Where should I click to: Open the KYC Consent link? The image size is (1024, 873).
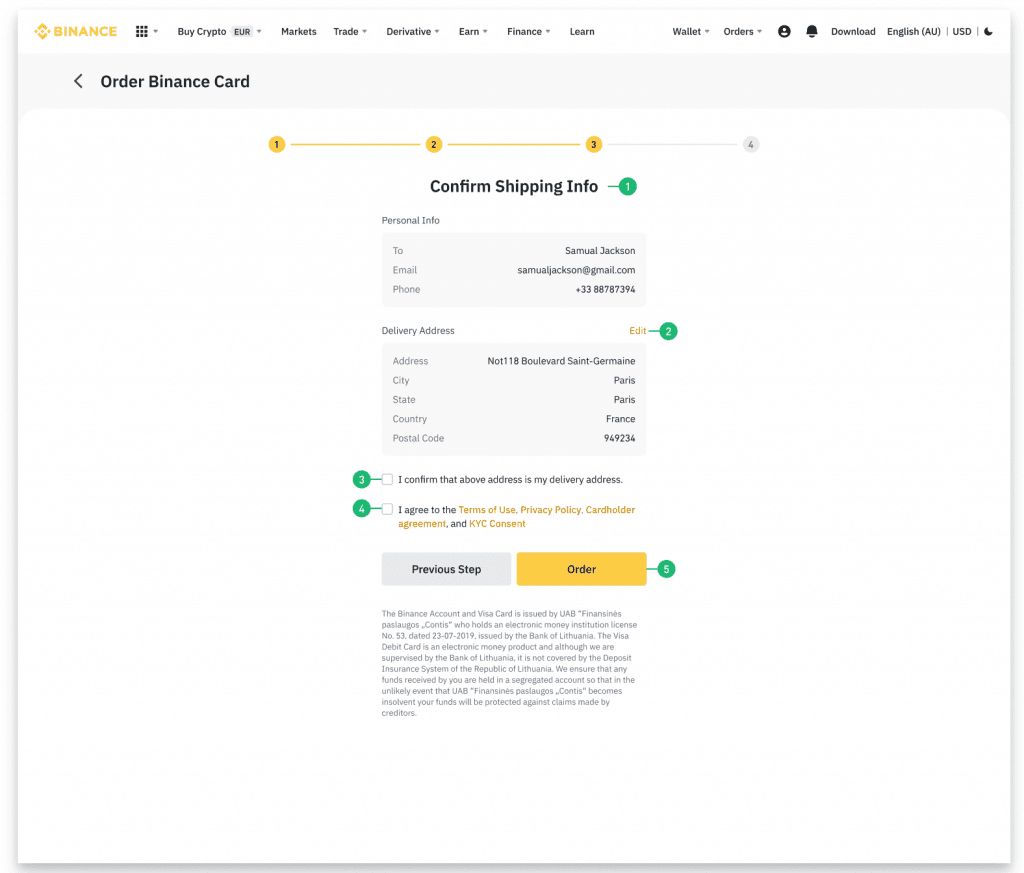coord(497,524)
